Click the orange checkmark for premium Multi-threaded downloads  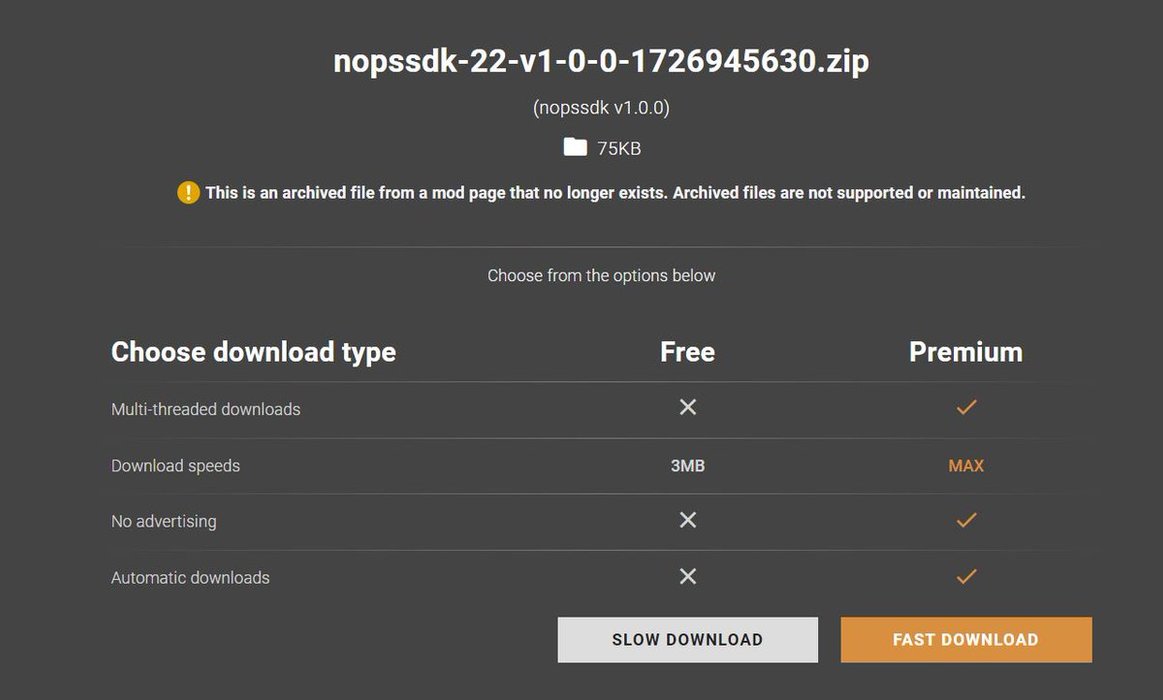click(x=966, y=407)
